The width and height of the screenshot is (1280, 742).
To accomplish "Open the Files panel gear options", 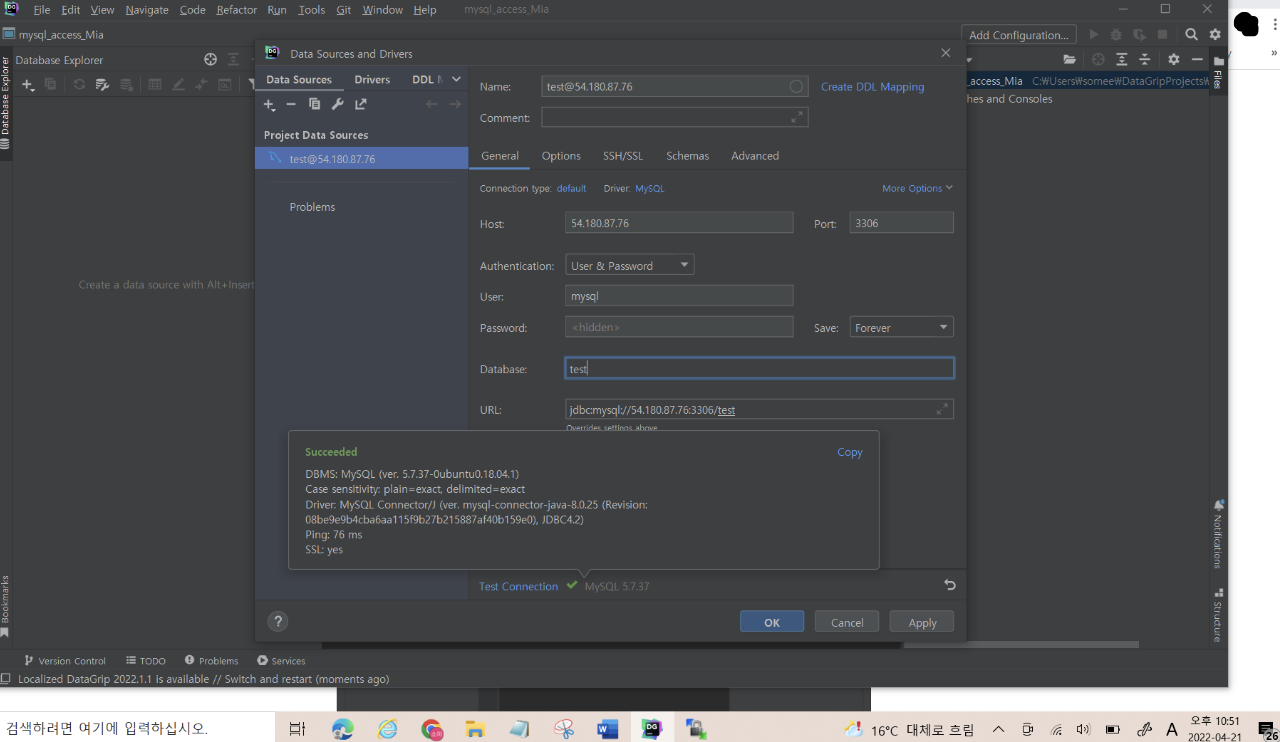I will 1174,60.
